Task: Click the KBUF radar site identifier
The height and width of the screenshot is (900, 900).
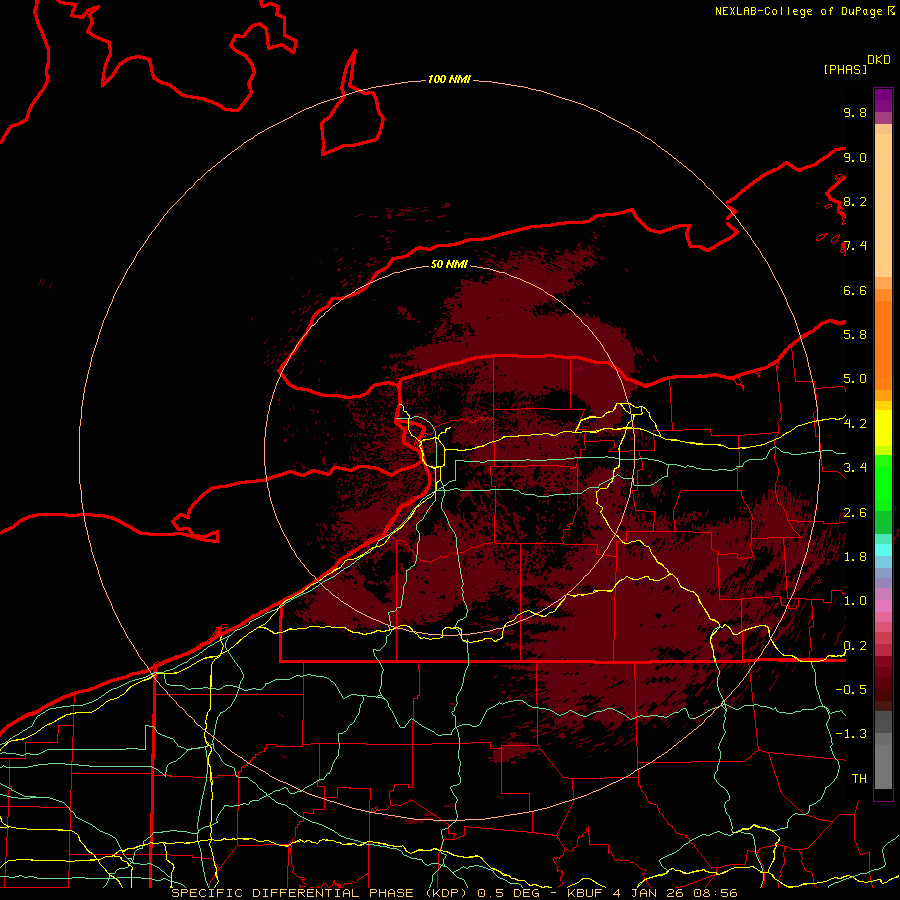Action: tap(585, 893)
